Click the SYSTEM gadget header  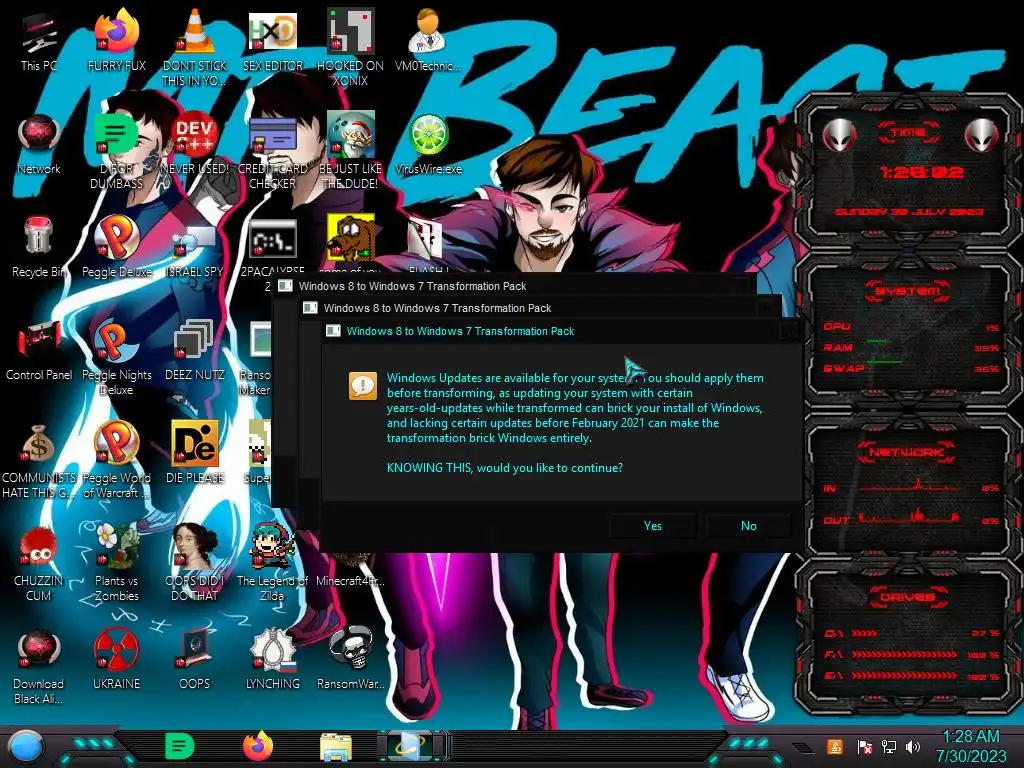(x=907, y=291)
